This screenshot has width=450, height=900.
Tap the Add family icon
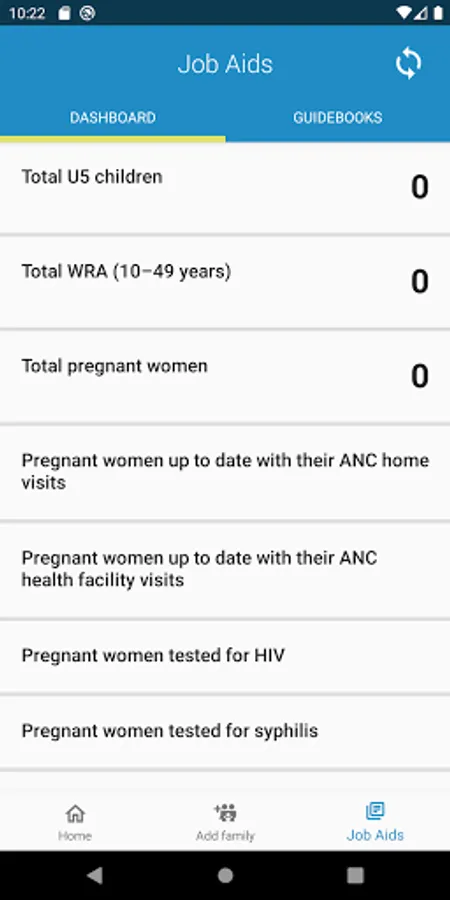pyautogui.click(x=225, y=812)
